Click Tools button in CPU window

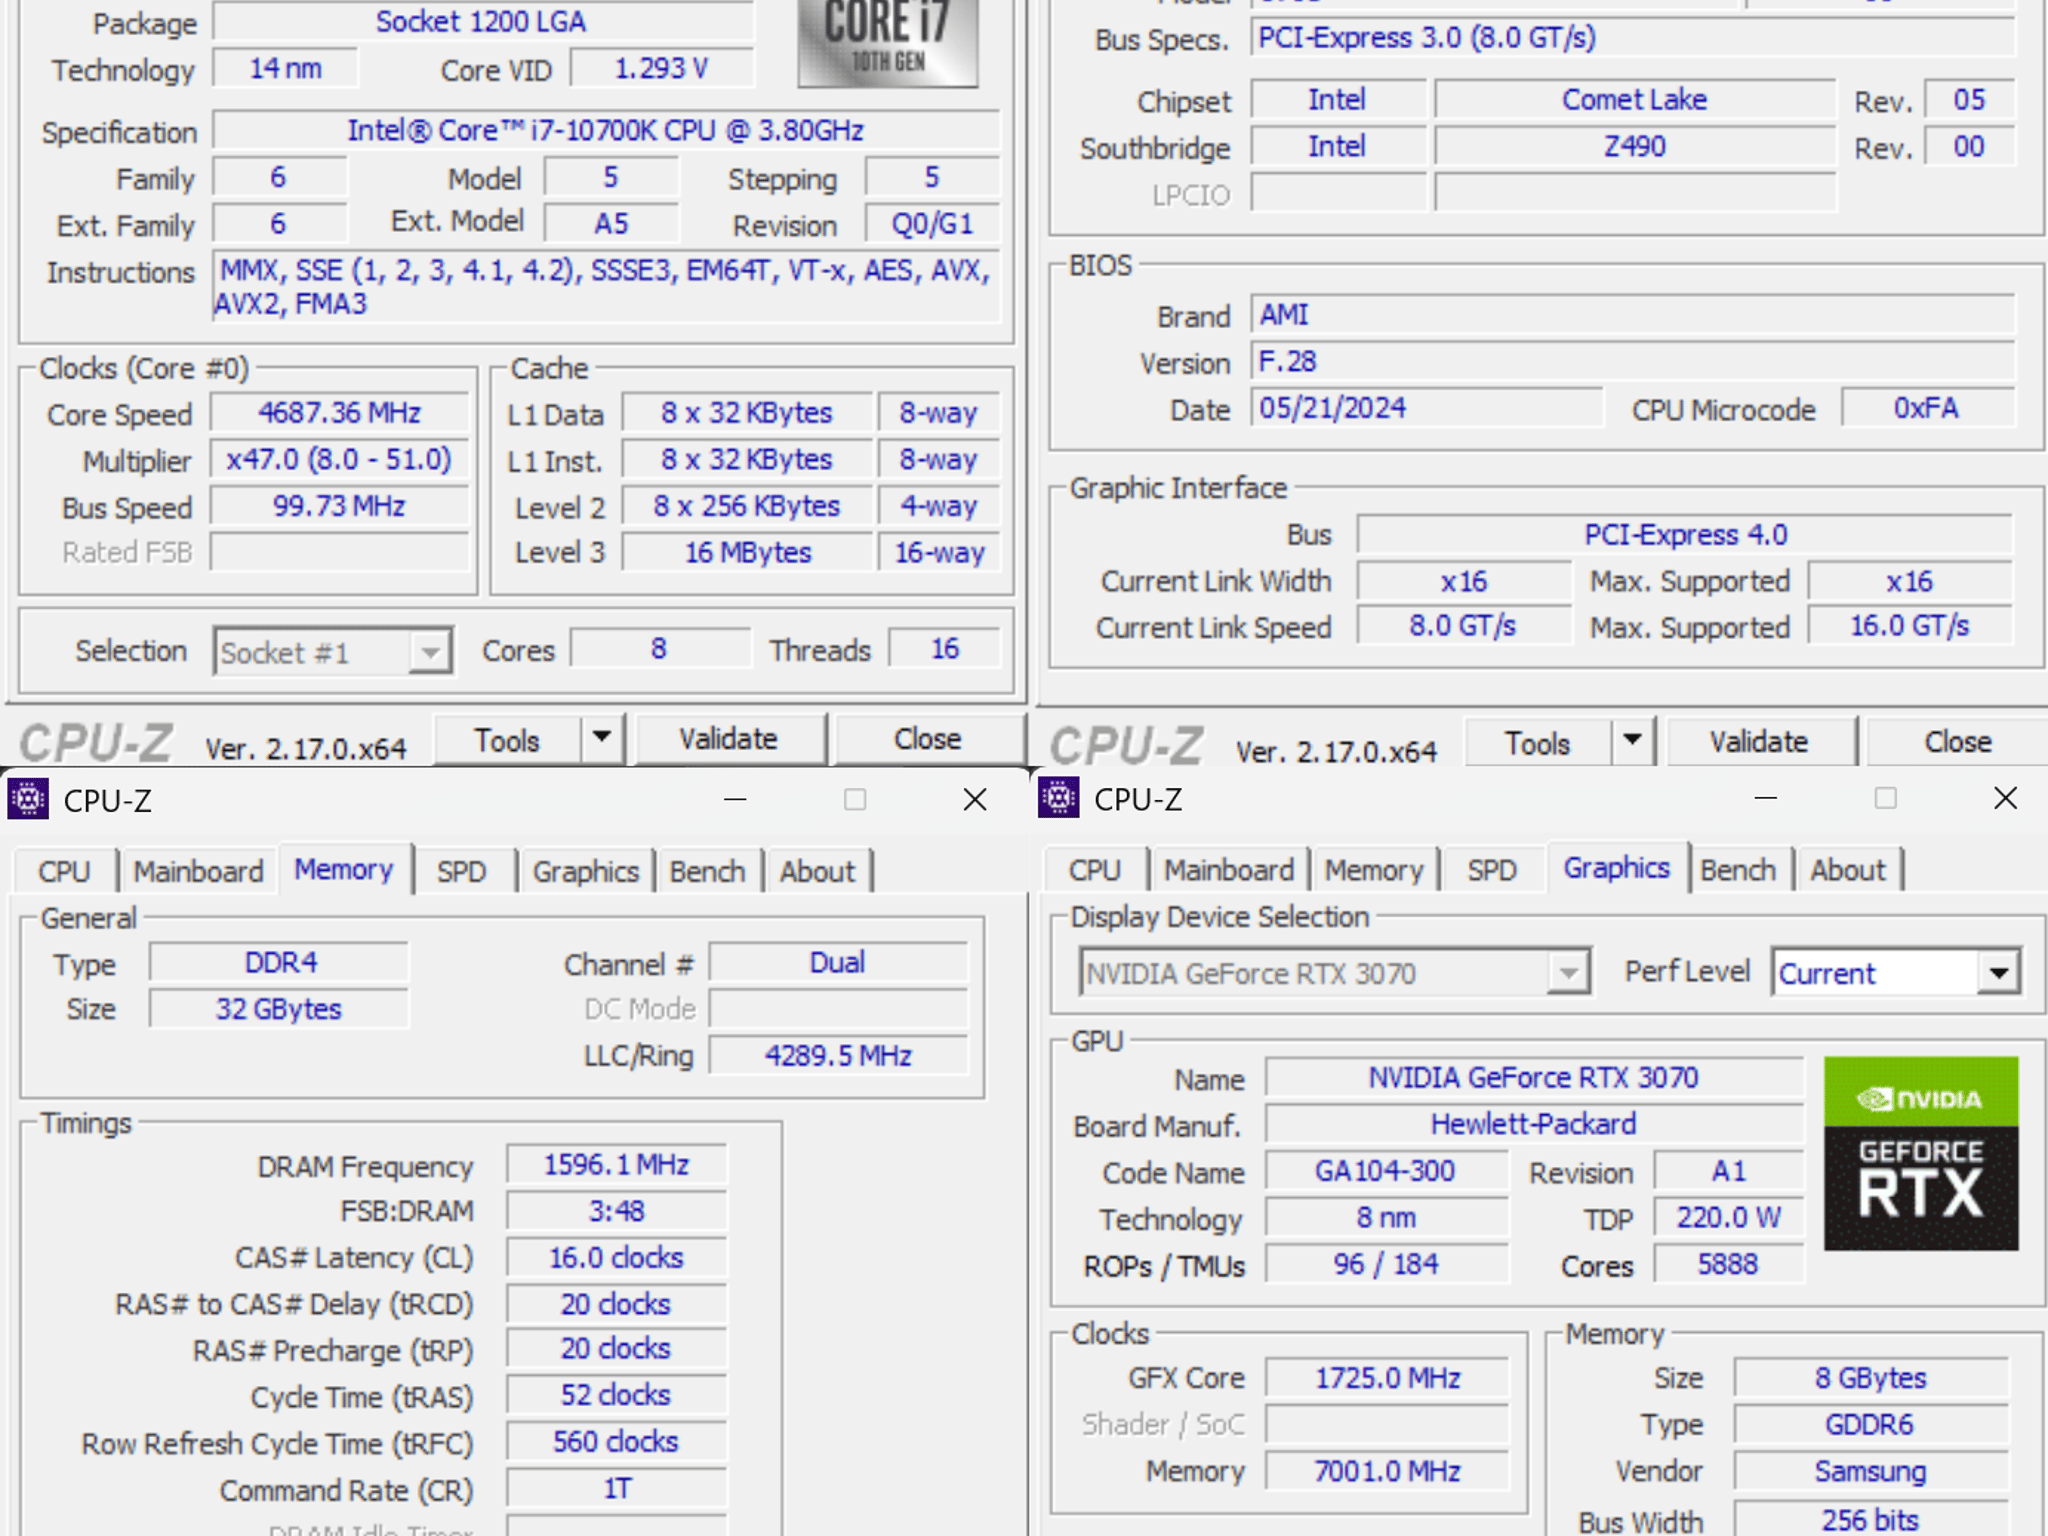coord(507,740)
